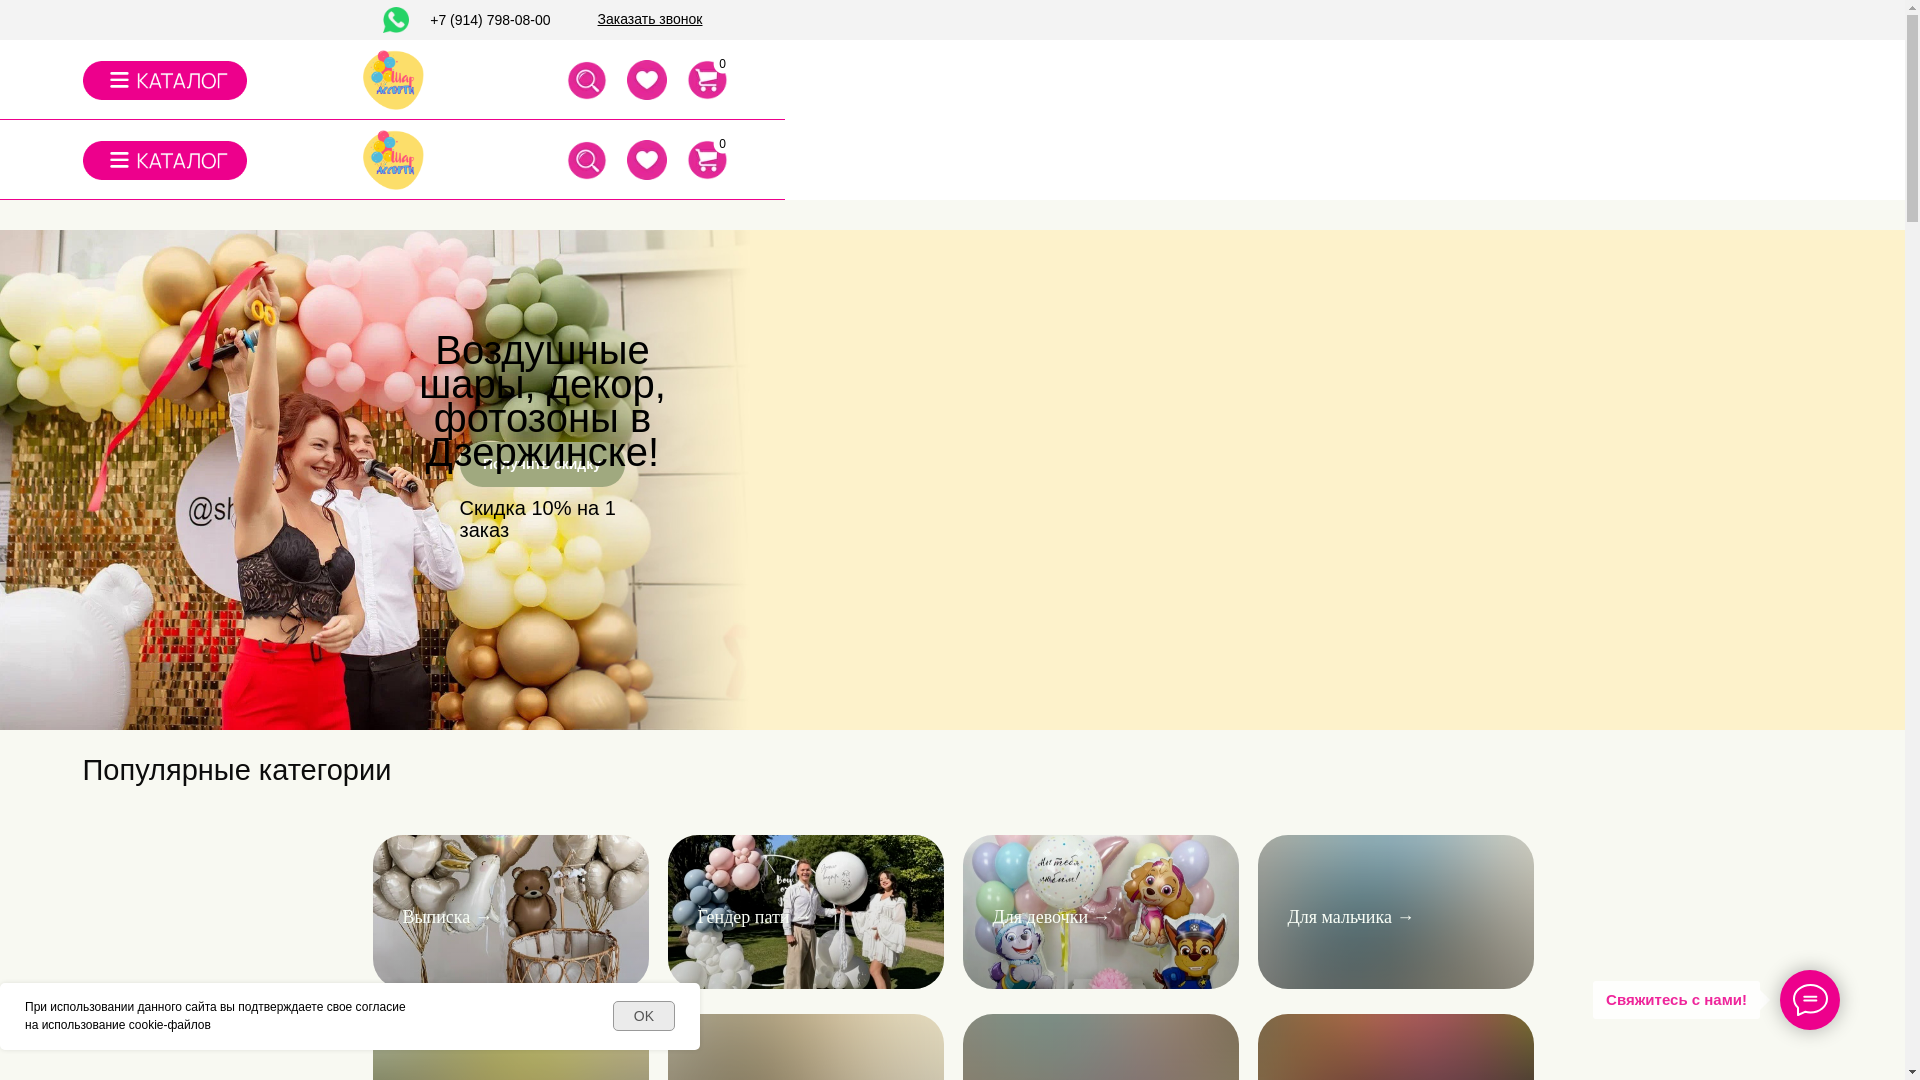Click the 'Свяжитесь с нами!' label
Screen dimensions: 1920x1080
click(x=1677, y=1000)
